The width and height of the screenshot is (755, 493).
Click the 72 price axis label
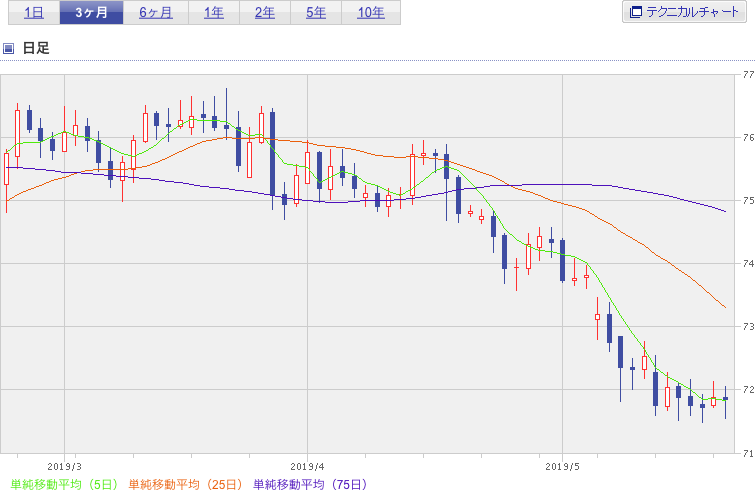click(x=748, y=389)
